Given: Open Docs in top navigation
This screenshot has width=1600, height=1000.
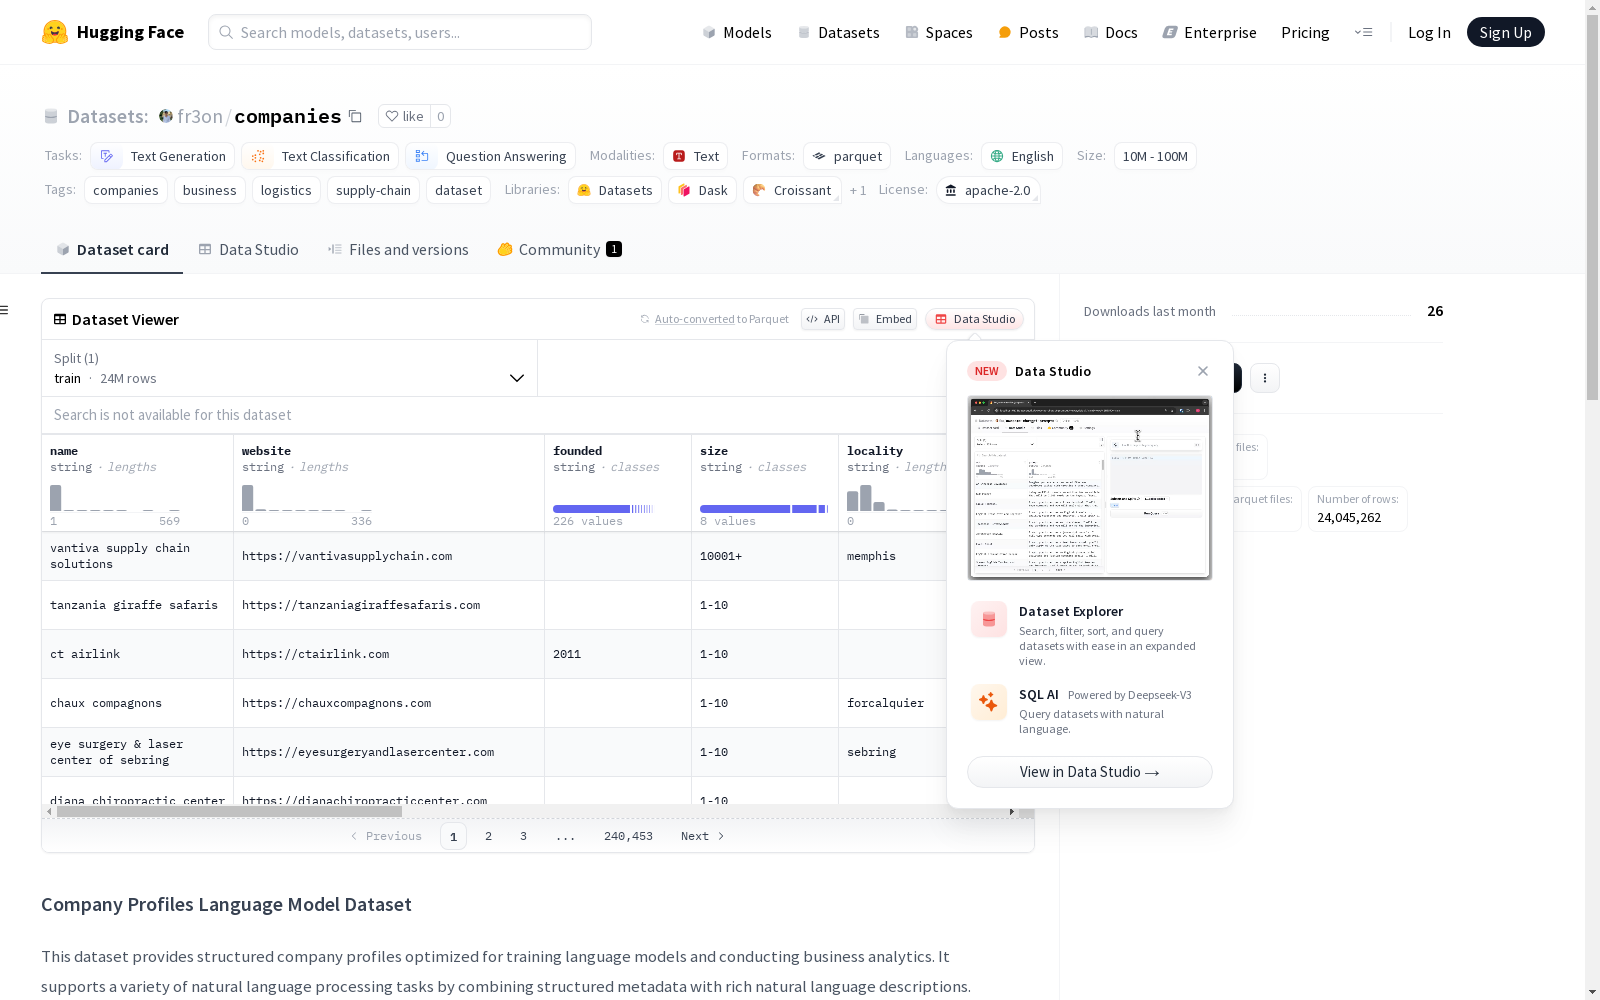Looking at the screenshot, I should [1110, 32].
